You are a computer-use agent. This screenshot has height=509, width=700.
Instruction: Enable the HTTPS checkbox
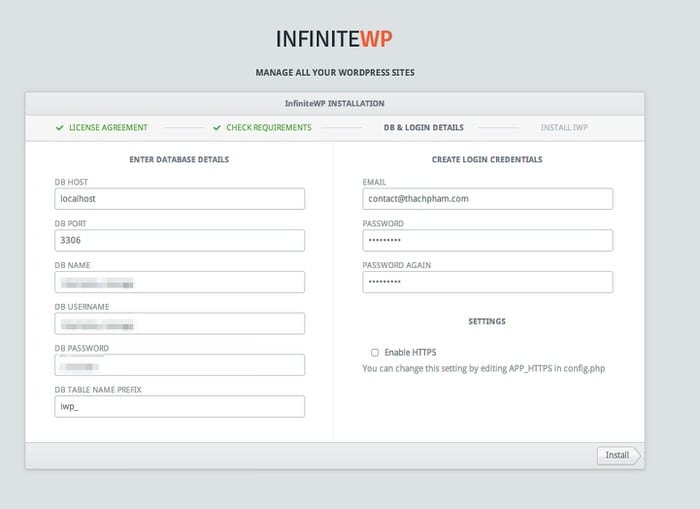(375, 353)
